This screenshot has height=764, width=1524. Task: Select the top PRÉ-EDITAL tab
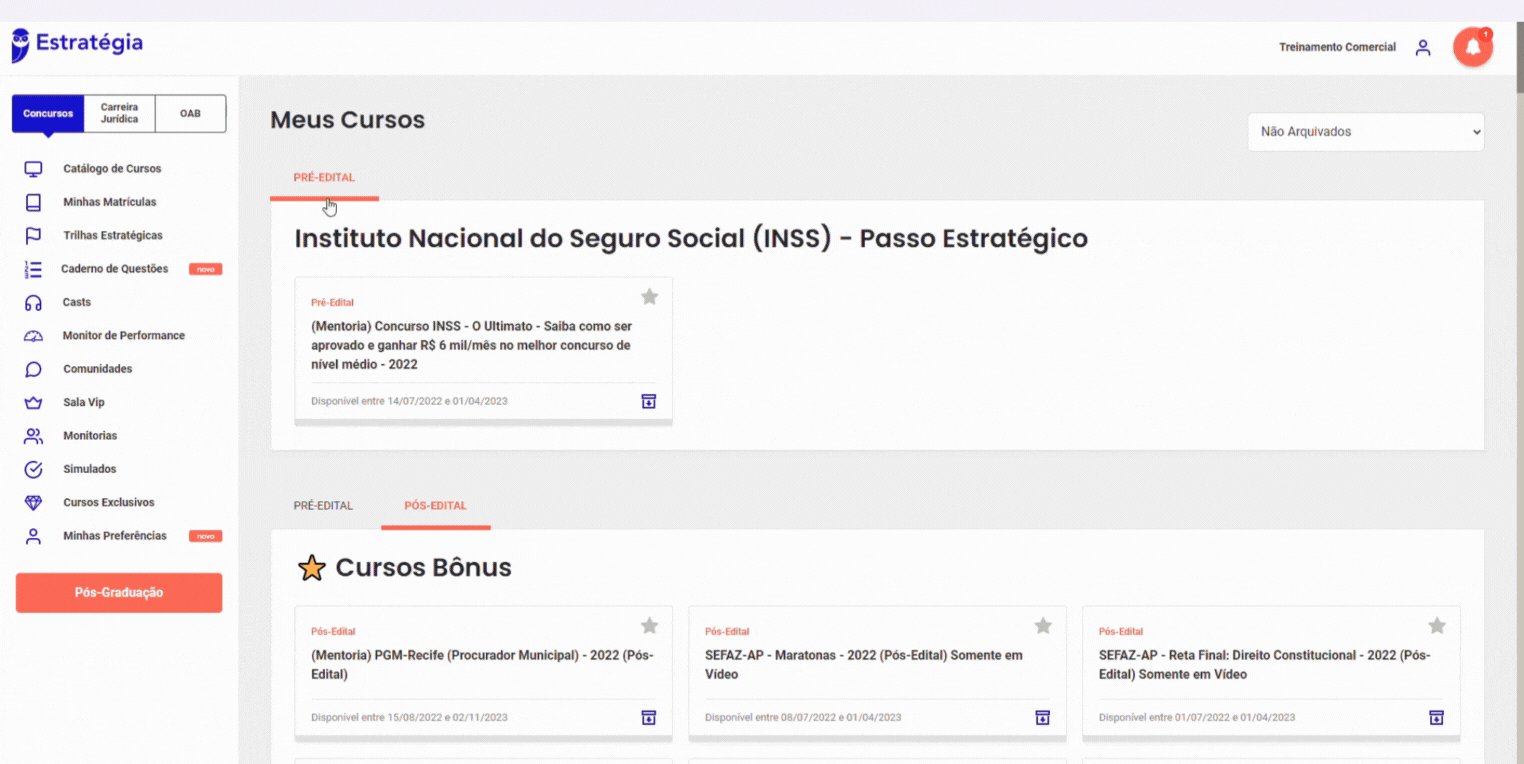click(324, 178)
